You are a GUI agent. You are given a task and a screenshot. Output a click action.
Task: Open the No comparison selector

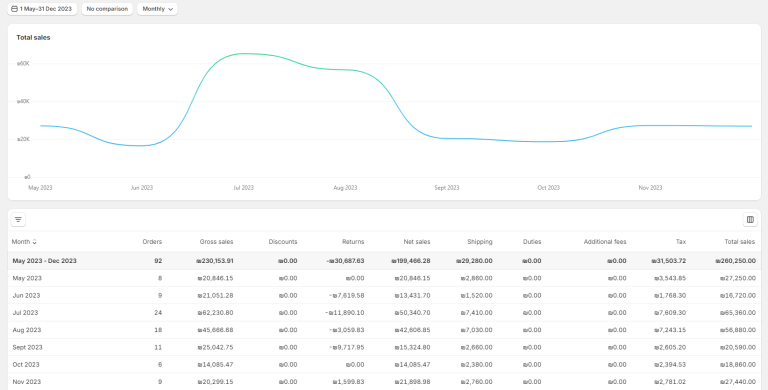[x=107, y=9]
